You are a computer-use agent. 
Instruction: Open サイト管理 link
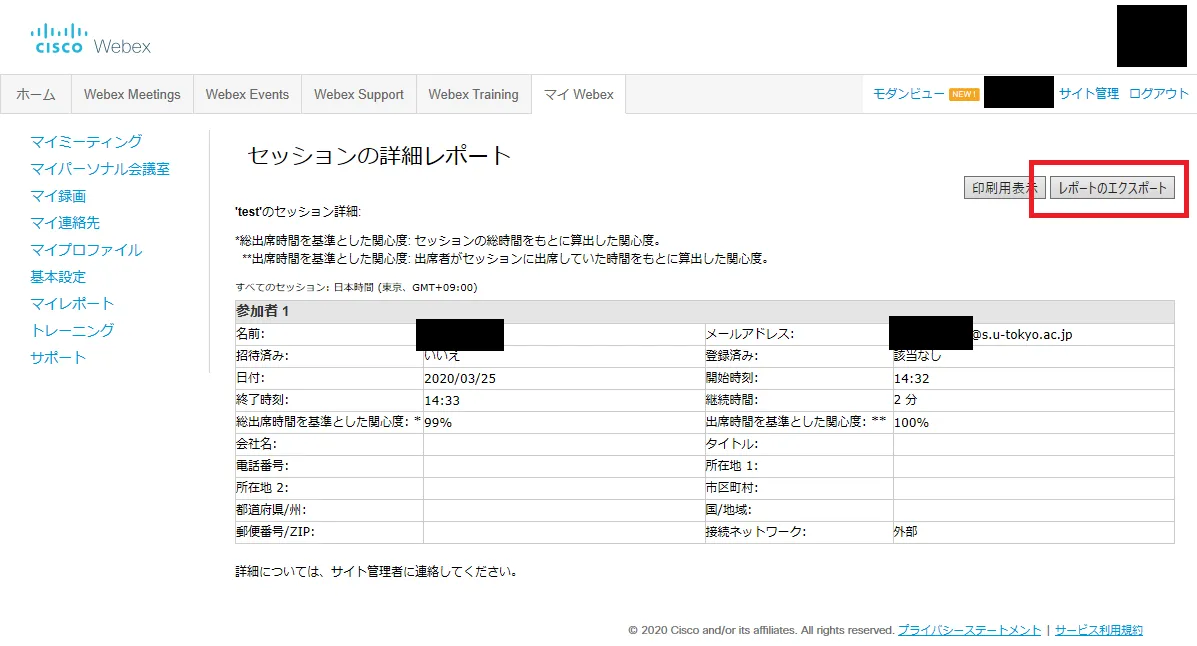tap(1088, 94)
